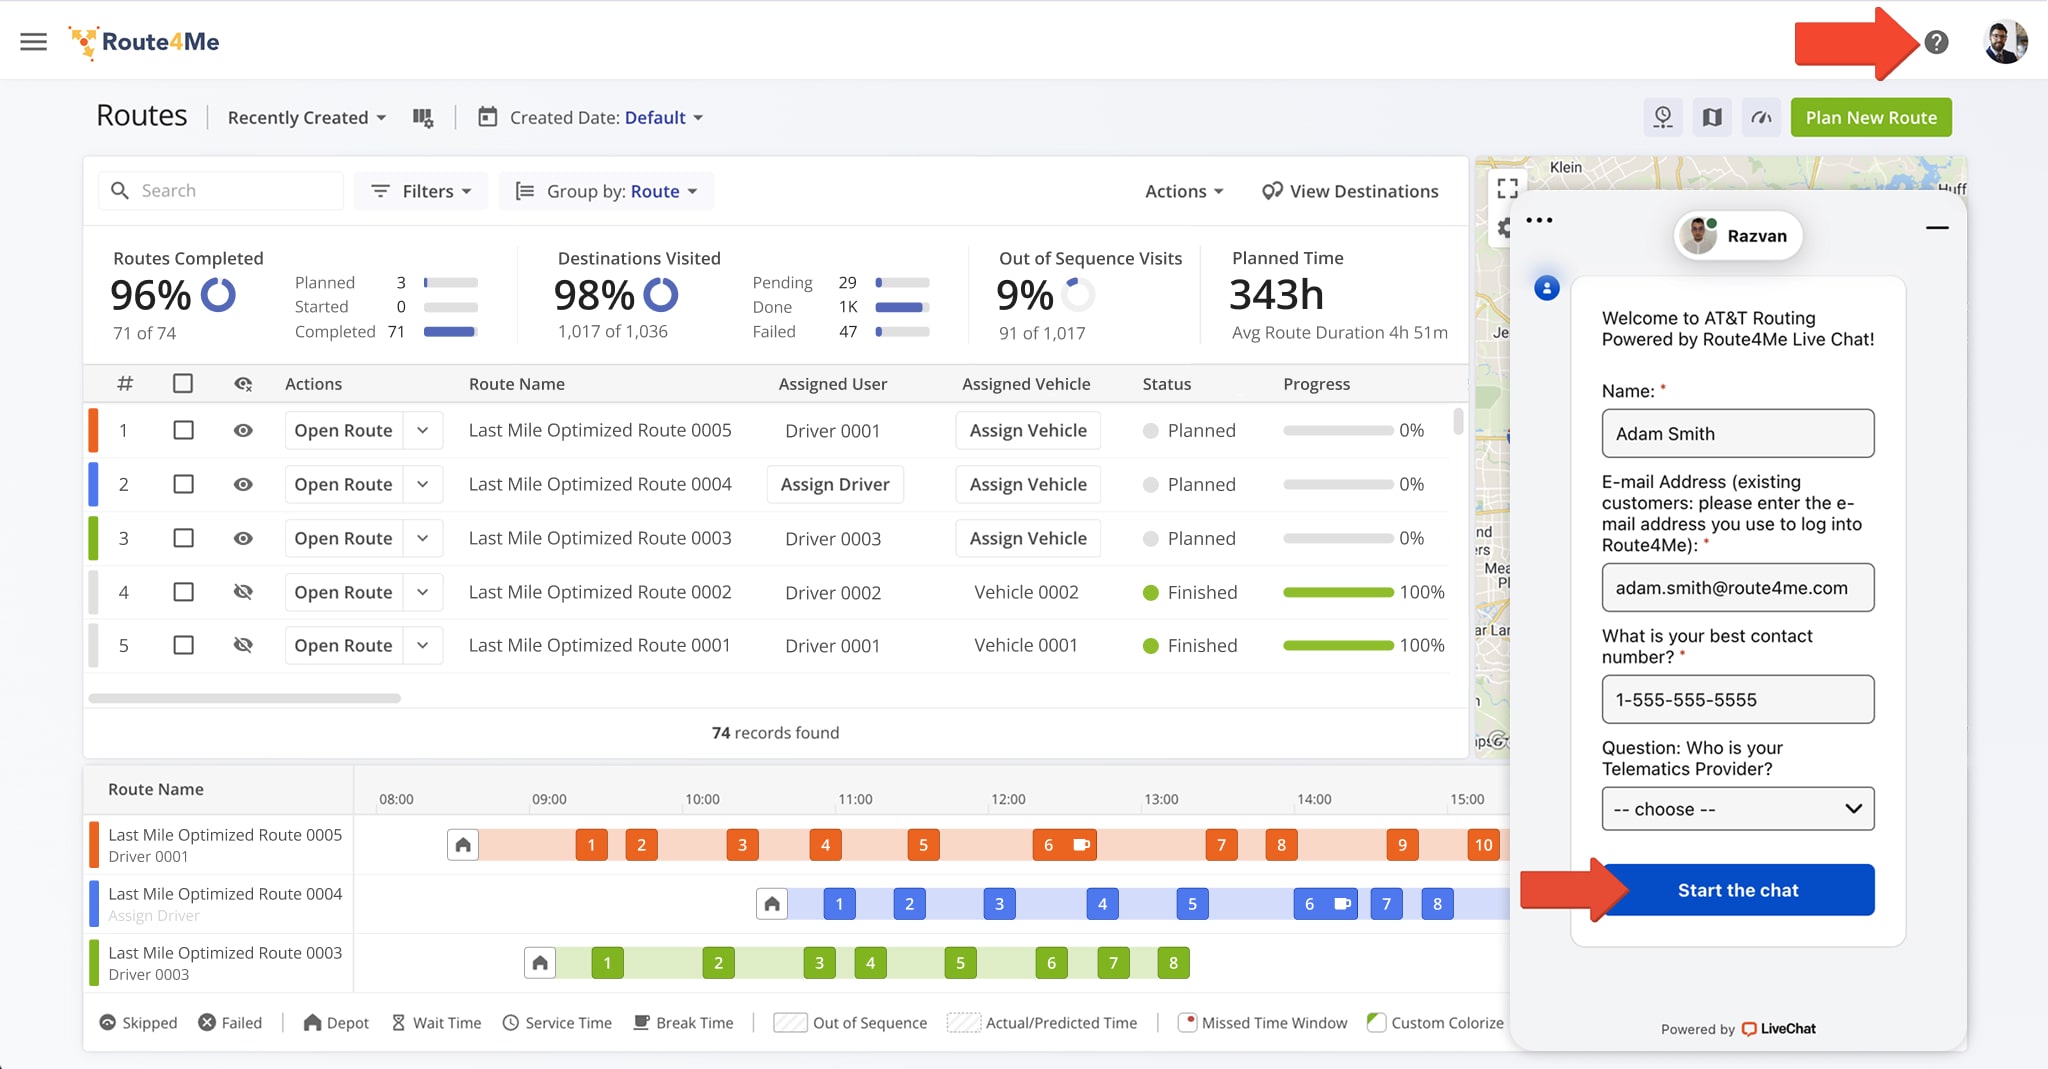Toggle the select-all checkbox in table header
The height and width of the screenshot is (1069, 2048).
[x=183, y=383]
